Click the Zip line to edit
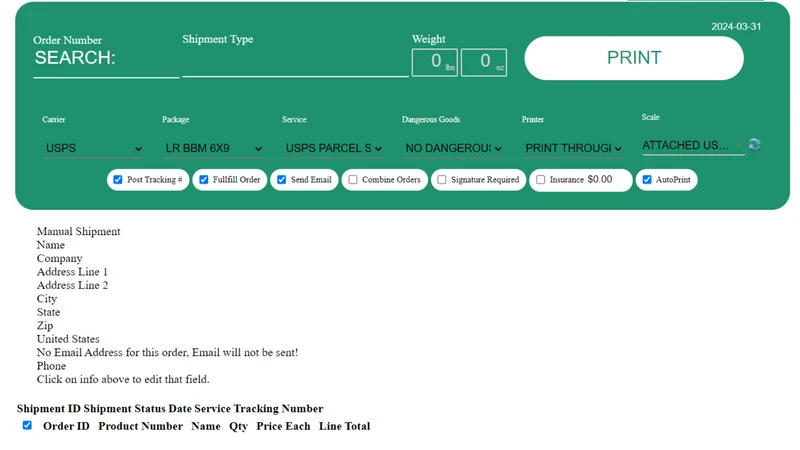 point(45,326)
